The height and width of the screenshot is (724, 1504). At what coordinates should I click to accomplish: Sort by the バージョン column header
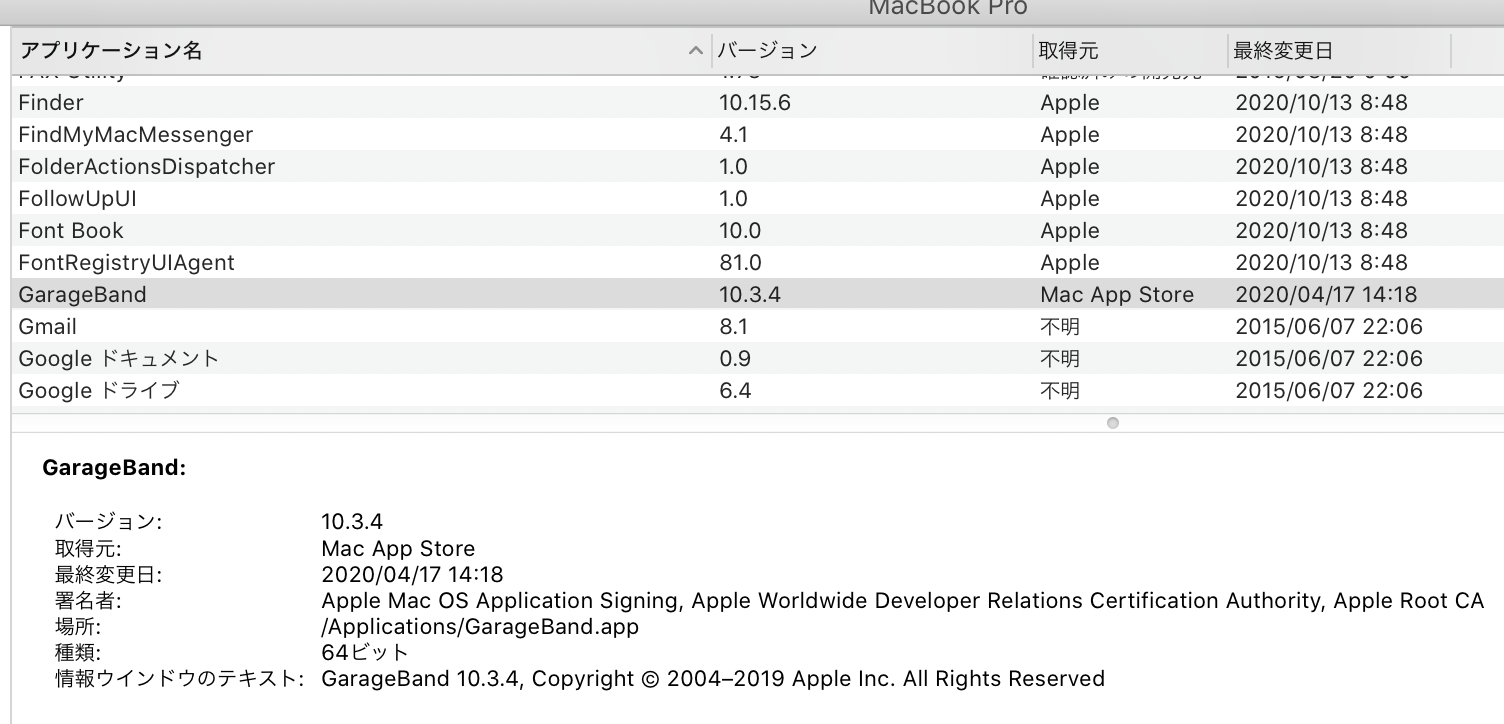[x=768, y=51]
